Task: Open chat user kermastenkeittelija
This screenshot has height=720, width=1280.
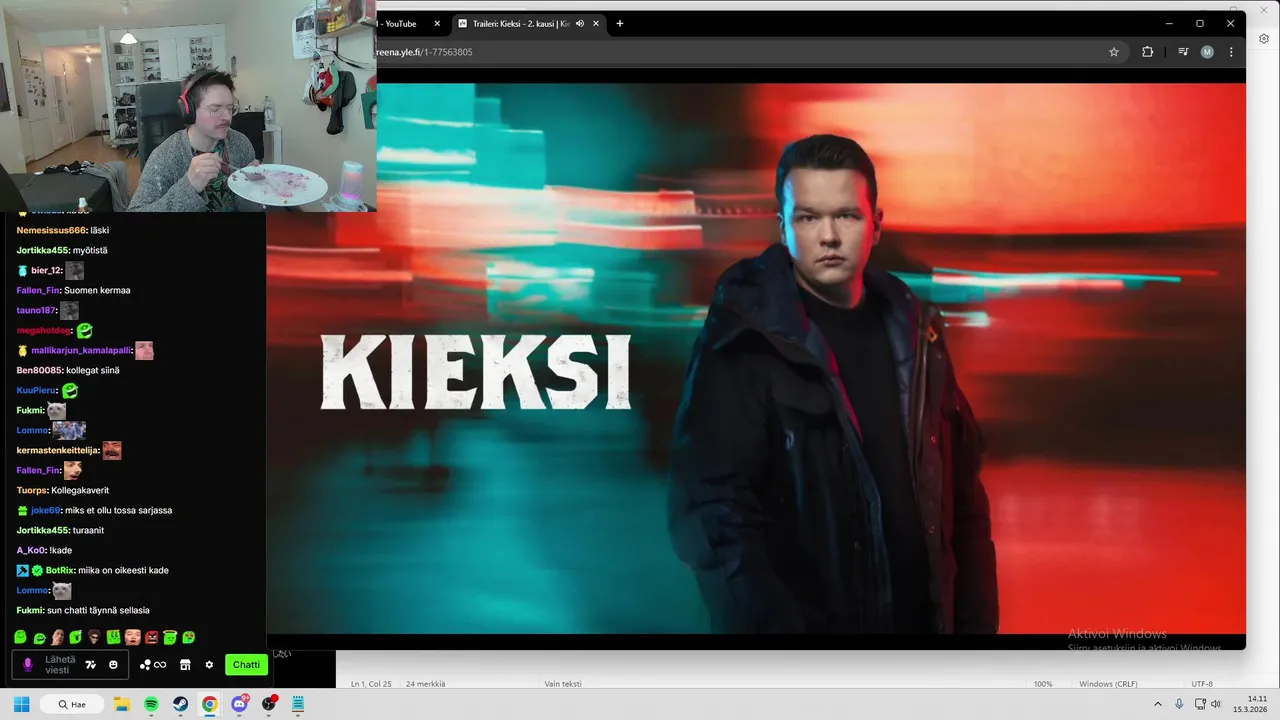Action: tap(57, 450)
